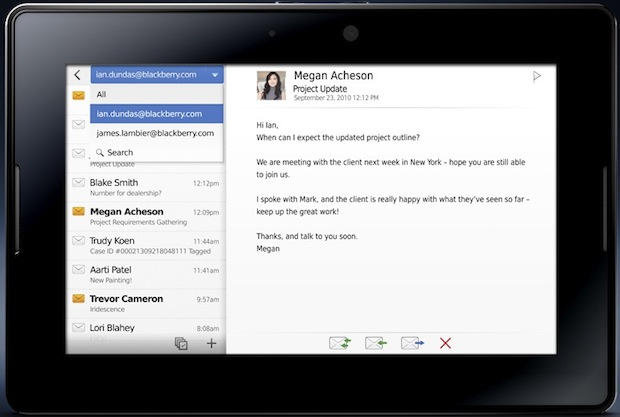
Task: Compose a new message with the plus icon
Action: (211, 343)
